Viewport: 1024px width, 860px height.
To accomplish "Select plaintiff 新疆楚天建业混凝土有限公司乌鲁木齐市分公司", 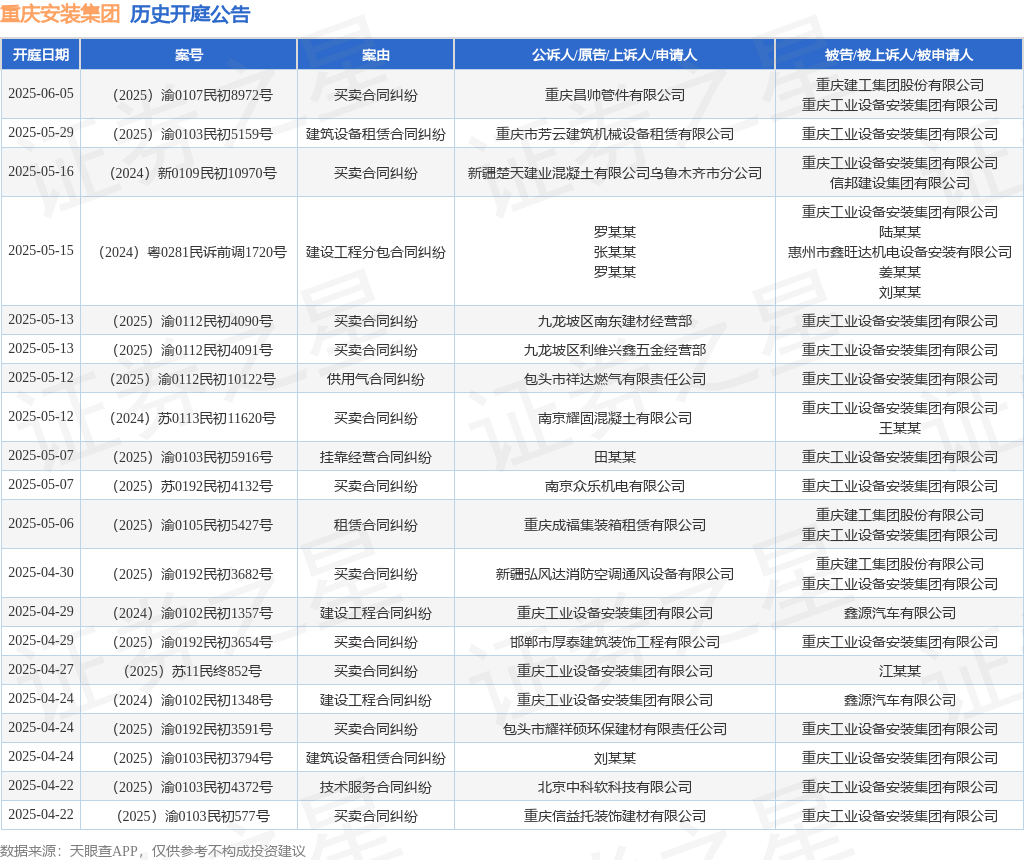I will click(x=615, y=173).
